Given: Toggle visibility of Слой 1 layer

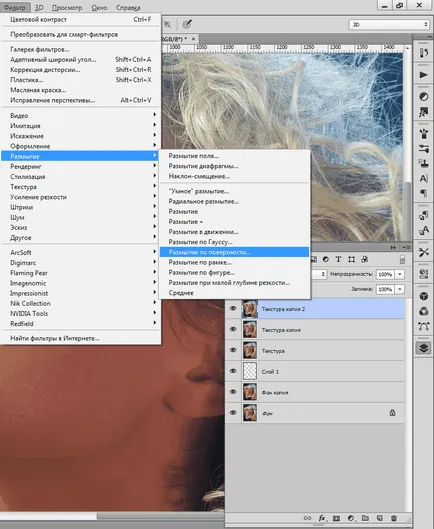Looking at the screenshot, I should pyautogui.click(x=233, y=371).
